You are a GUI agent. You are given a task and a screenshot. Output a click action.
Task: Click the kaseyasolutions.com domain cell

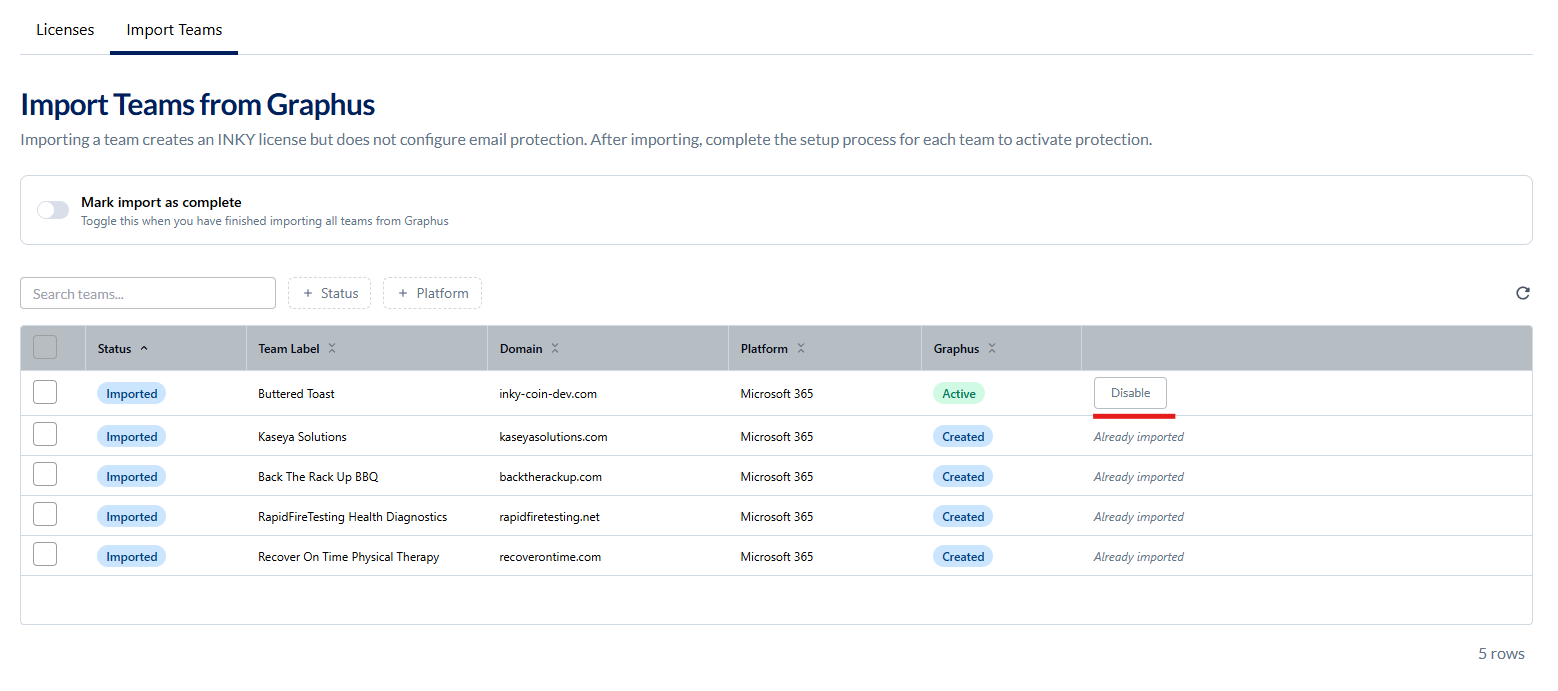553,437
